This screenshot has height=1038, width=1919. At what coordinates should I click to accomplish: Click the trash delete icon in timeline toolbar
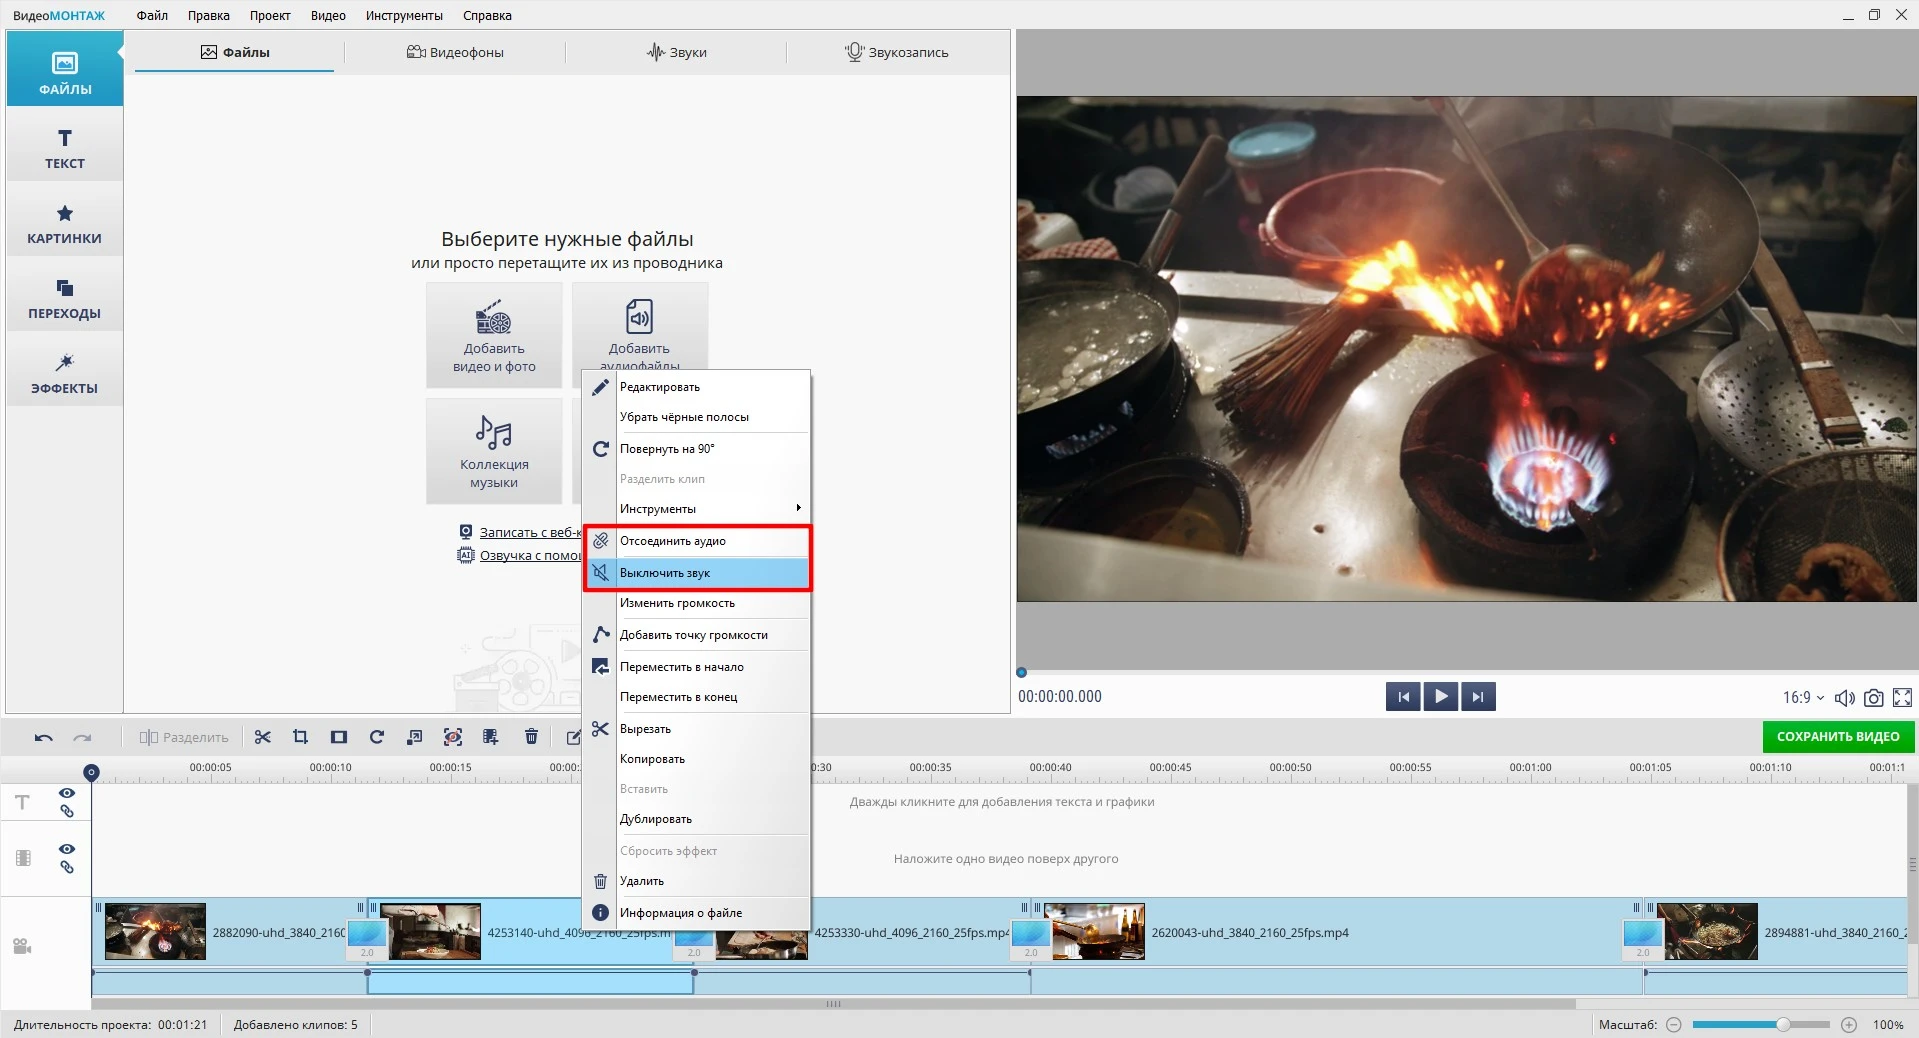point(531,737)
